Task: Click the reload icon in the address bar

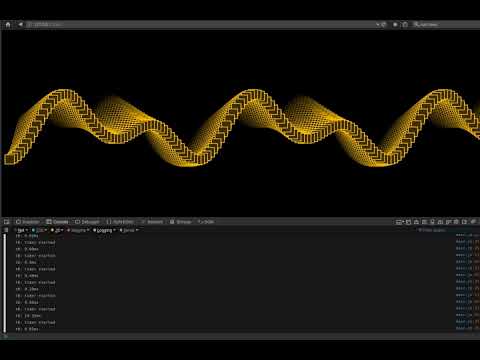Action: (x=383, y=25)
